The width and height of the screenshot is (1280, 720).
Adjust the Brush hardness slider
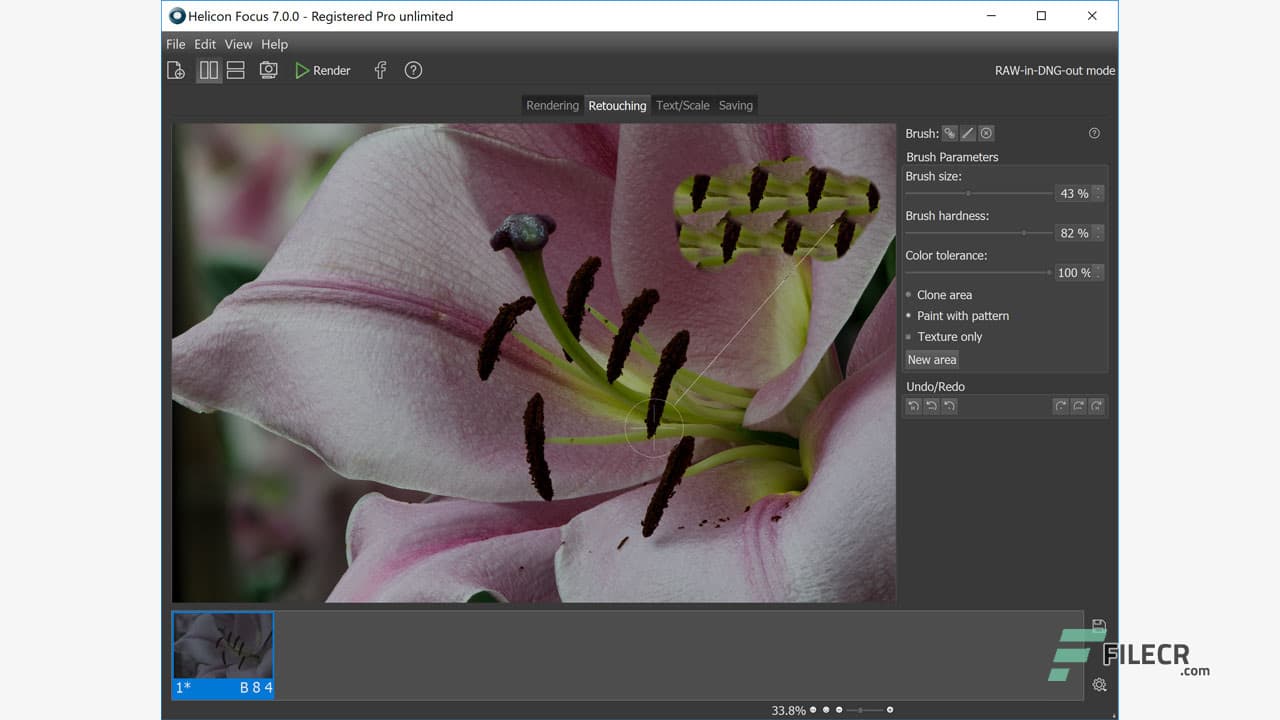(1023, 233)
